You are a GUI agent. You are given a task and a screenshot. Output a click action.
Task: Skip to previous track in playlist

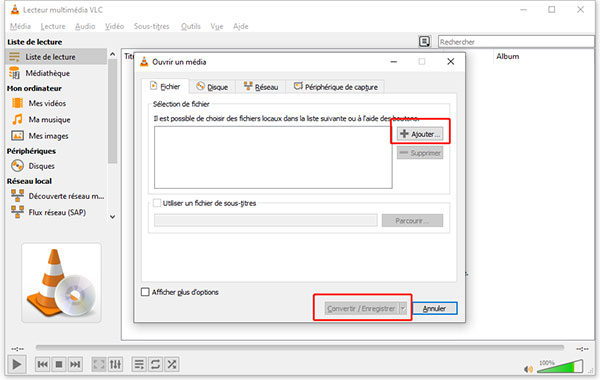click(x=42, y=364)
